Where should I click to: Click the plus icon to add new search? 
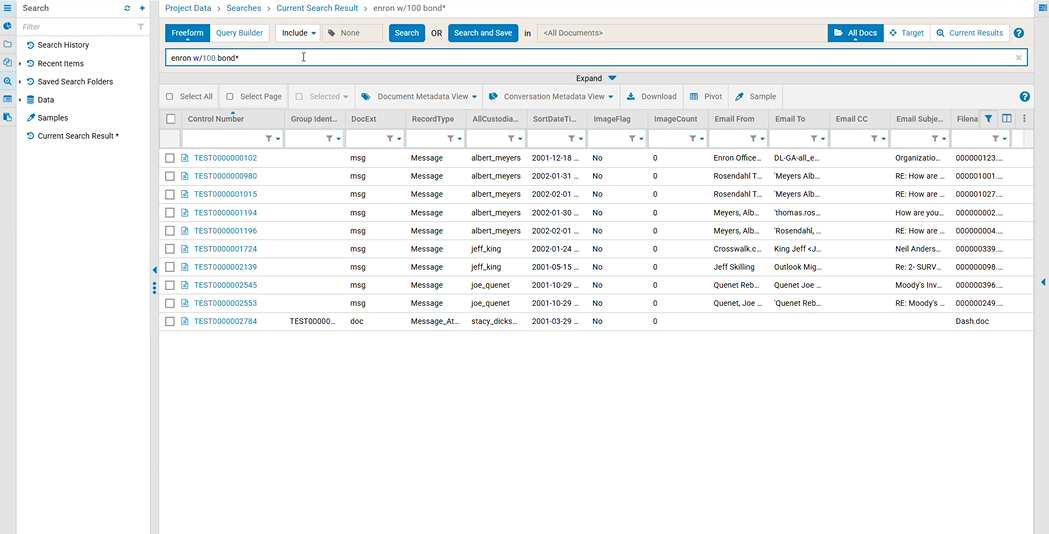(x=142, y=8)
